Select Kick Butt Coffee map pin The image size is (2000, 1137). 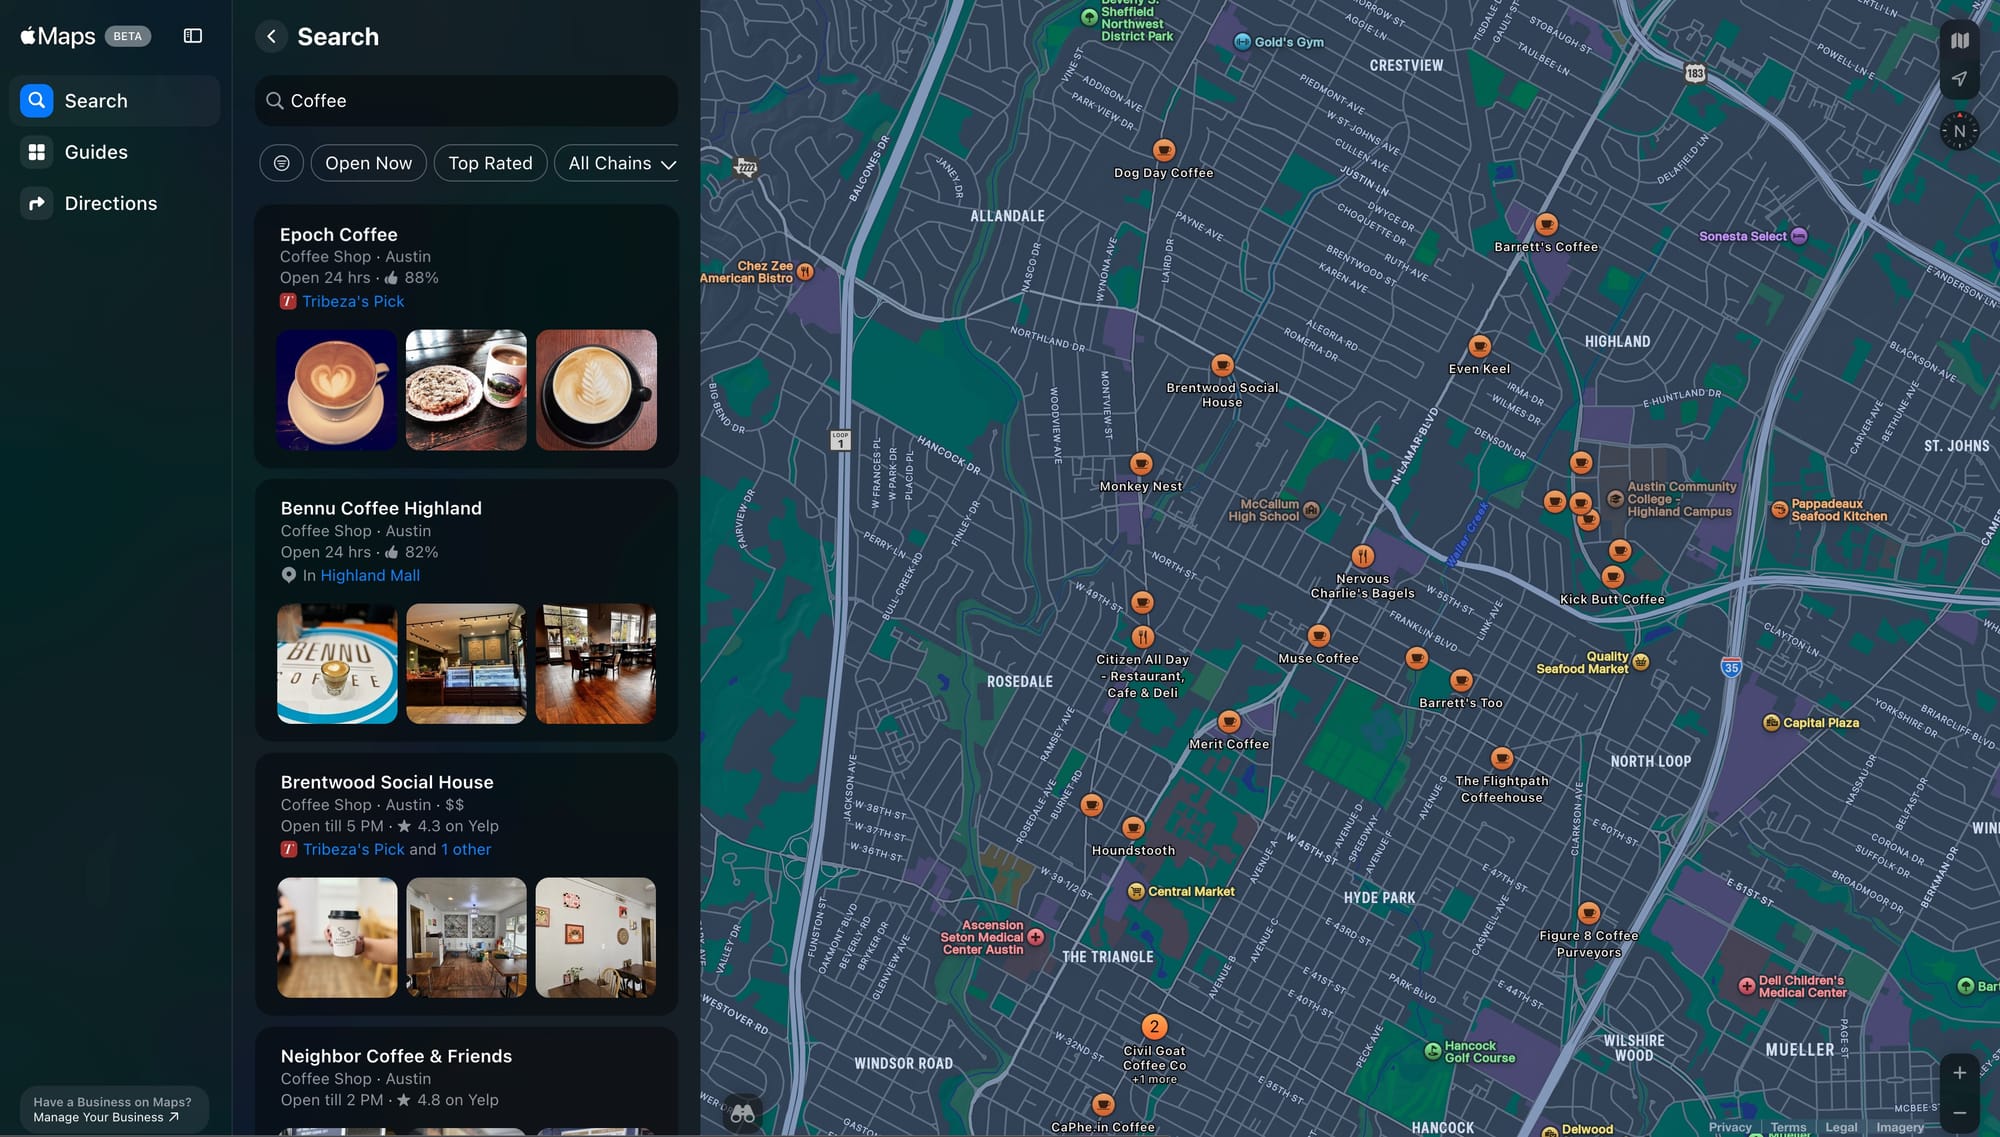tap(1612, 577)
